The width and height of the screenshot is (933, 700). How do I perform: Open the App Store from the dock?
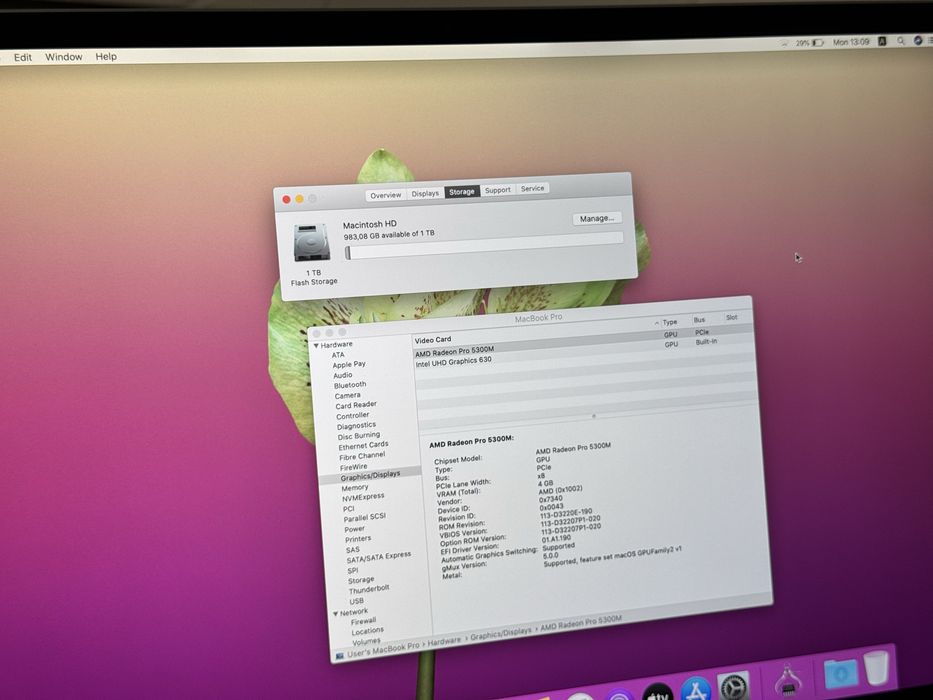696,690
